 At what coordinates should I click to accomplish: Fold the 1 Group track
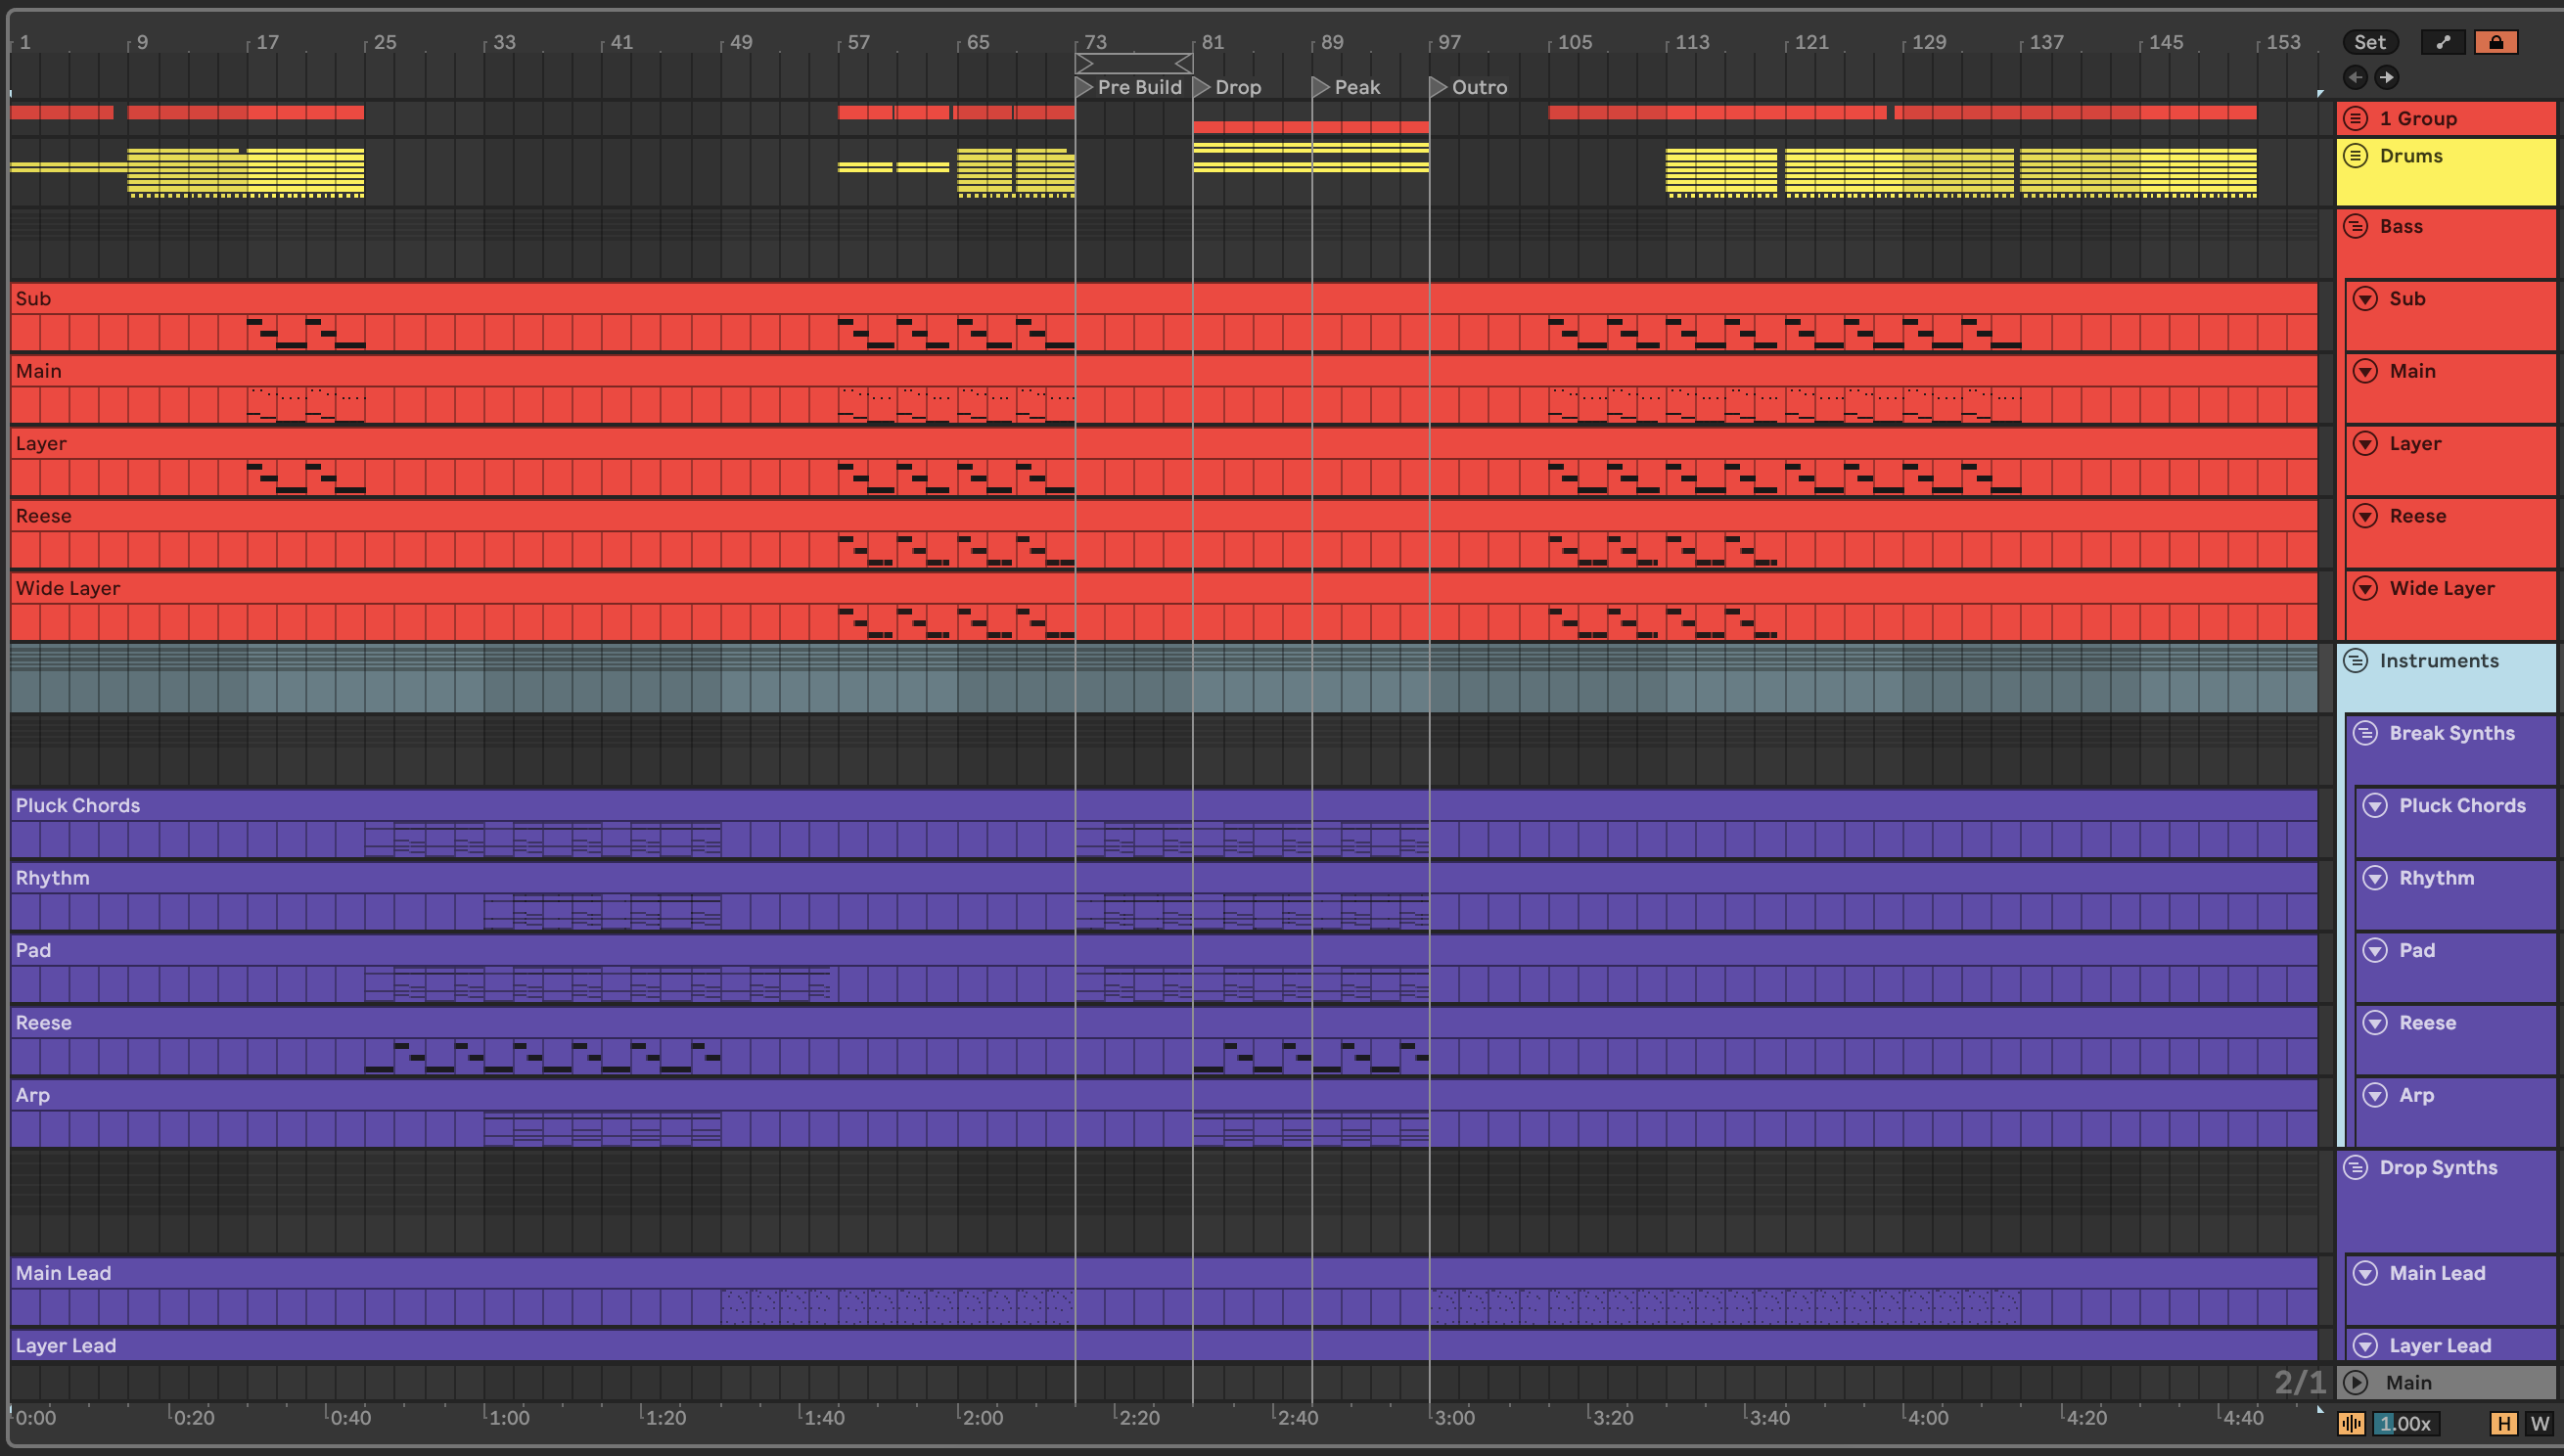2357,118
